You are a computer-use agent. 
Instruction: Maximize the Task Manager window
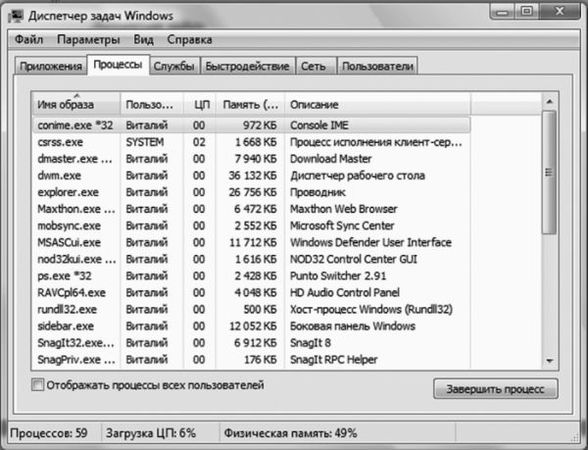pos(526,12)
